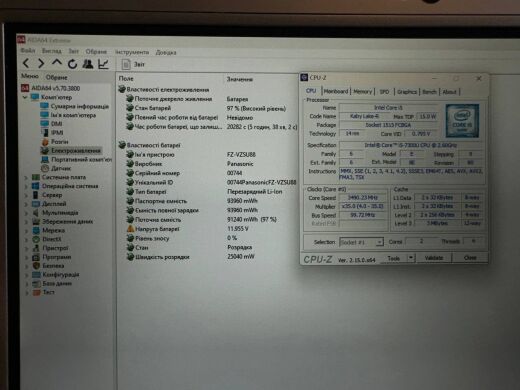Viewport: 520px width, 390px height.
Task: Switch to the SPD tab in CPU-Z
Action: click(384, 92)
